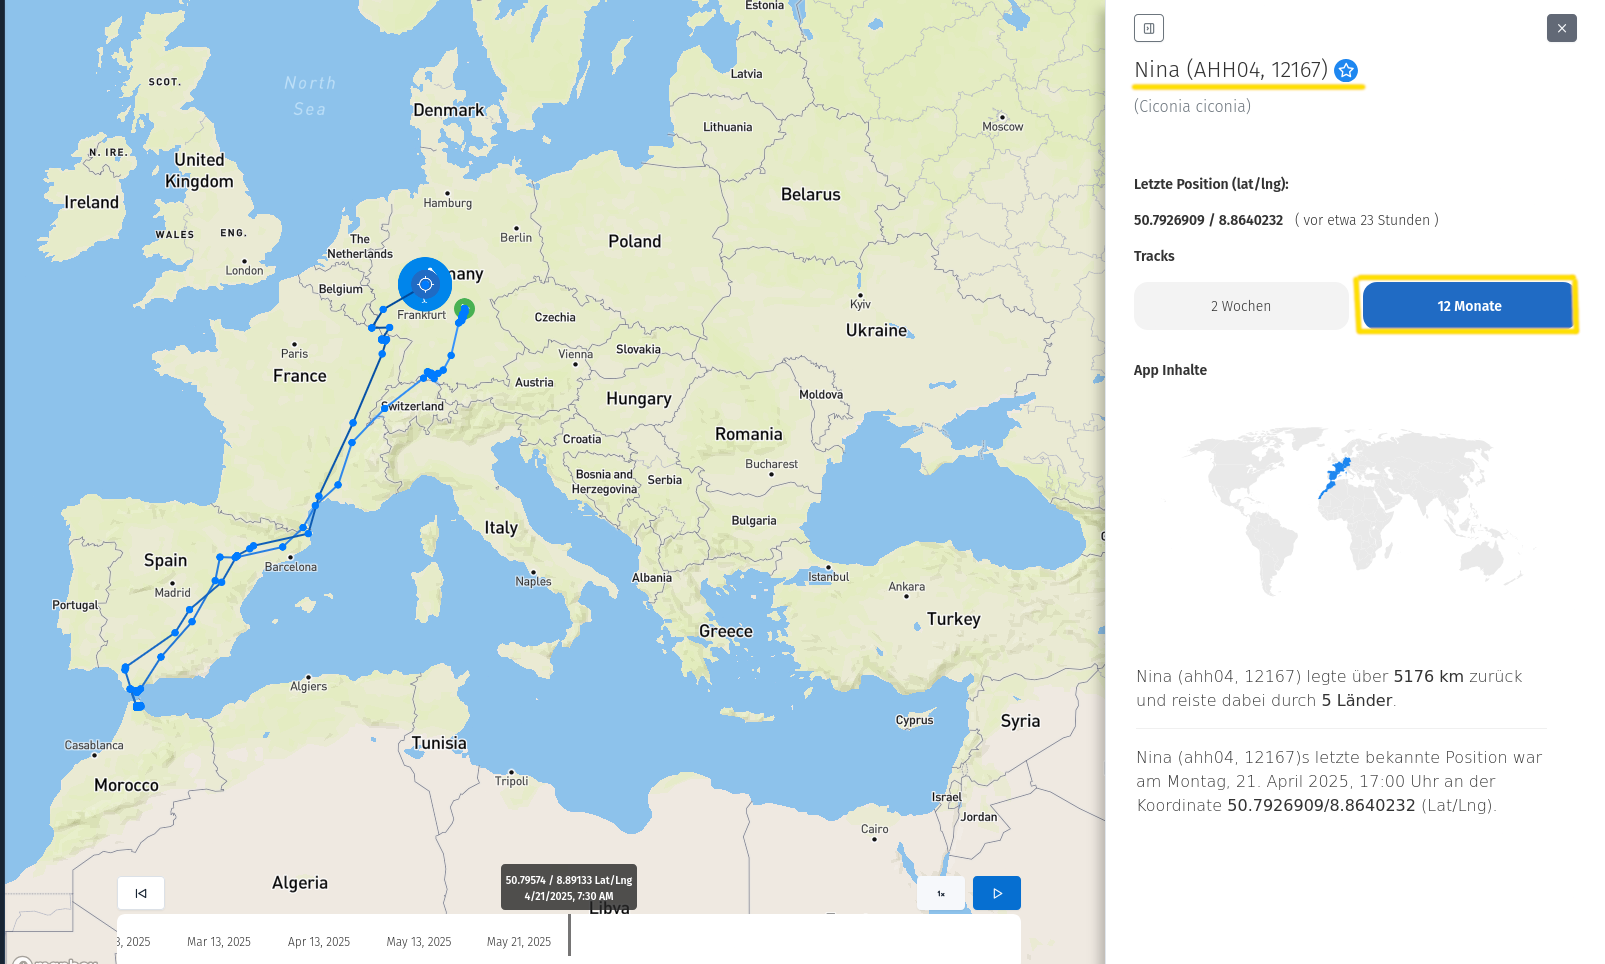Select the 12 Monate track range
1605x964 pixels.
click(x=1468, y=306)
